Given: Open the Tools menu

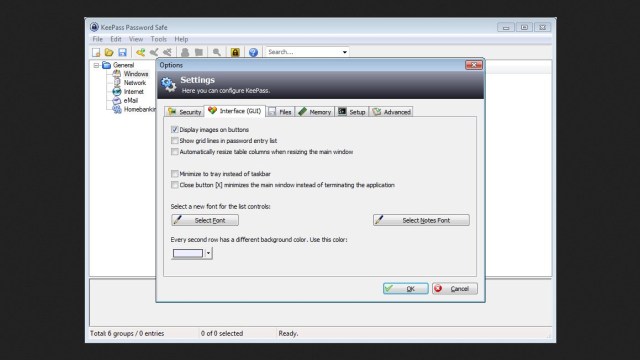Looking at the screenshot, I should pyautogui.click(x=158, y=39).
